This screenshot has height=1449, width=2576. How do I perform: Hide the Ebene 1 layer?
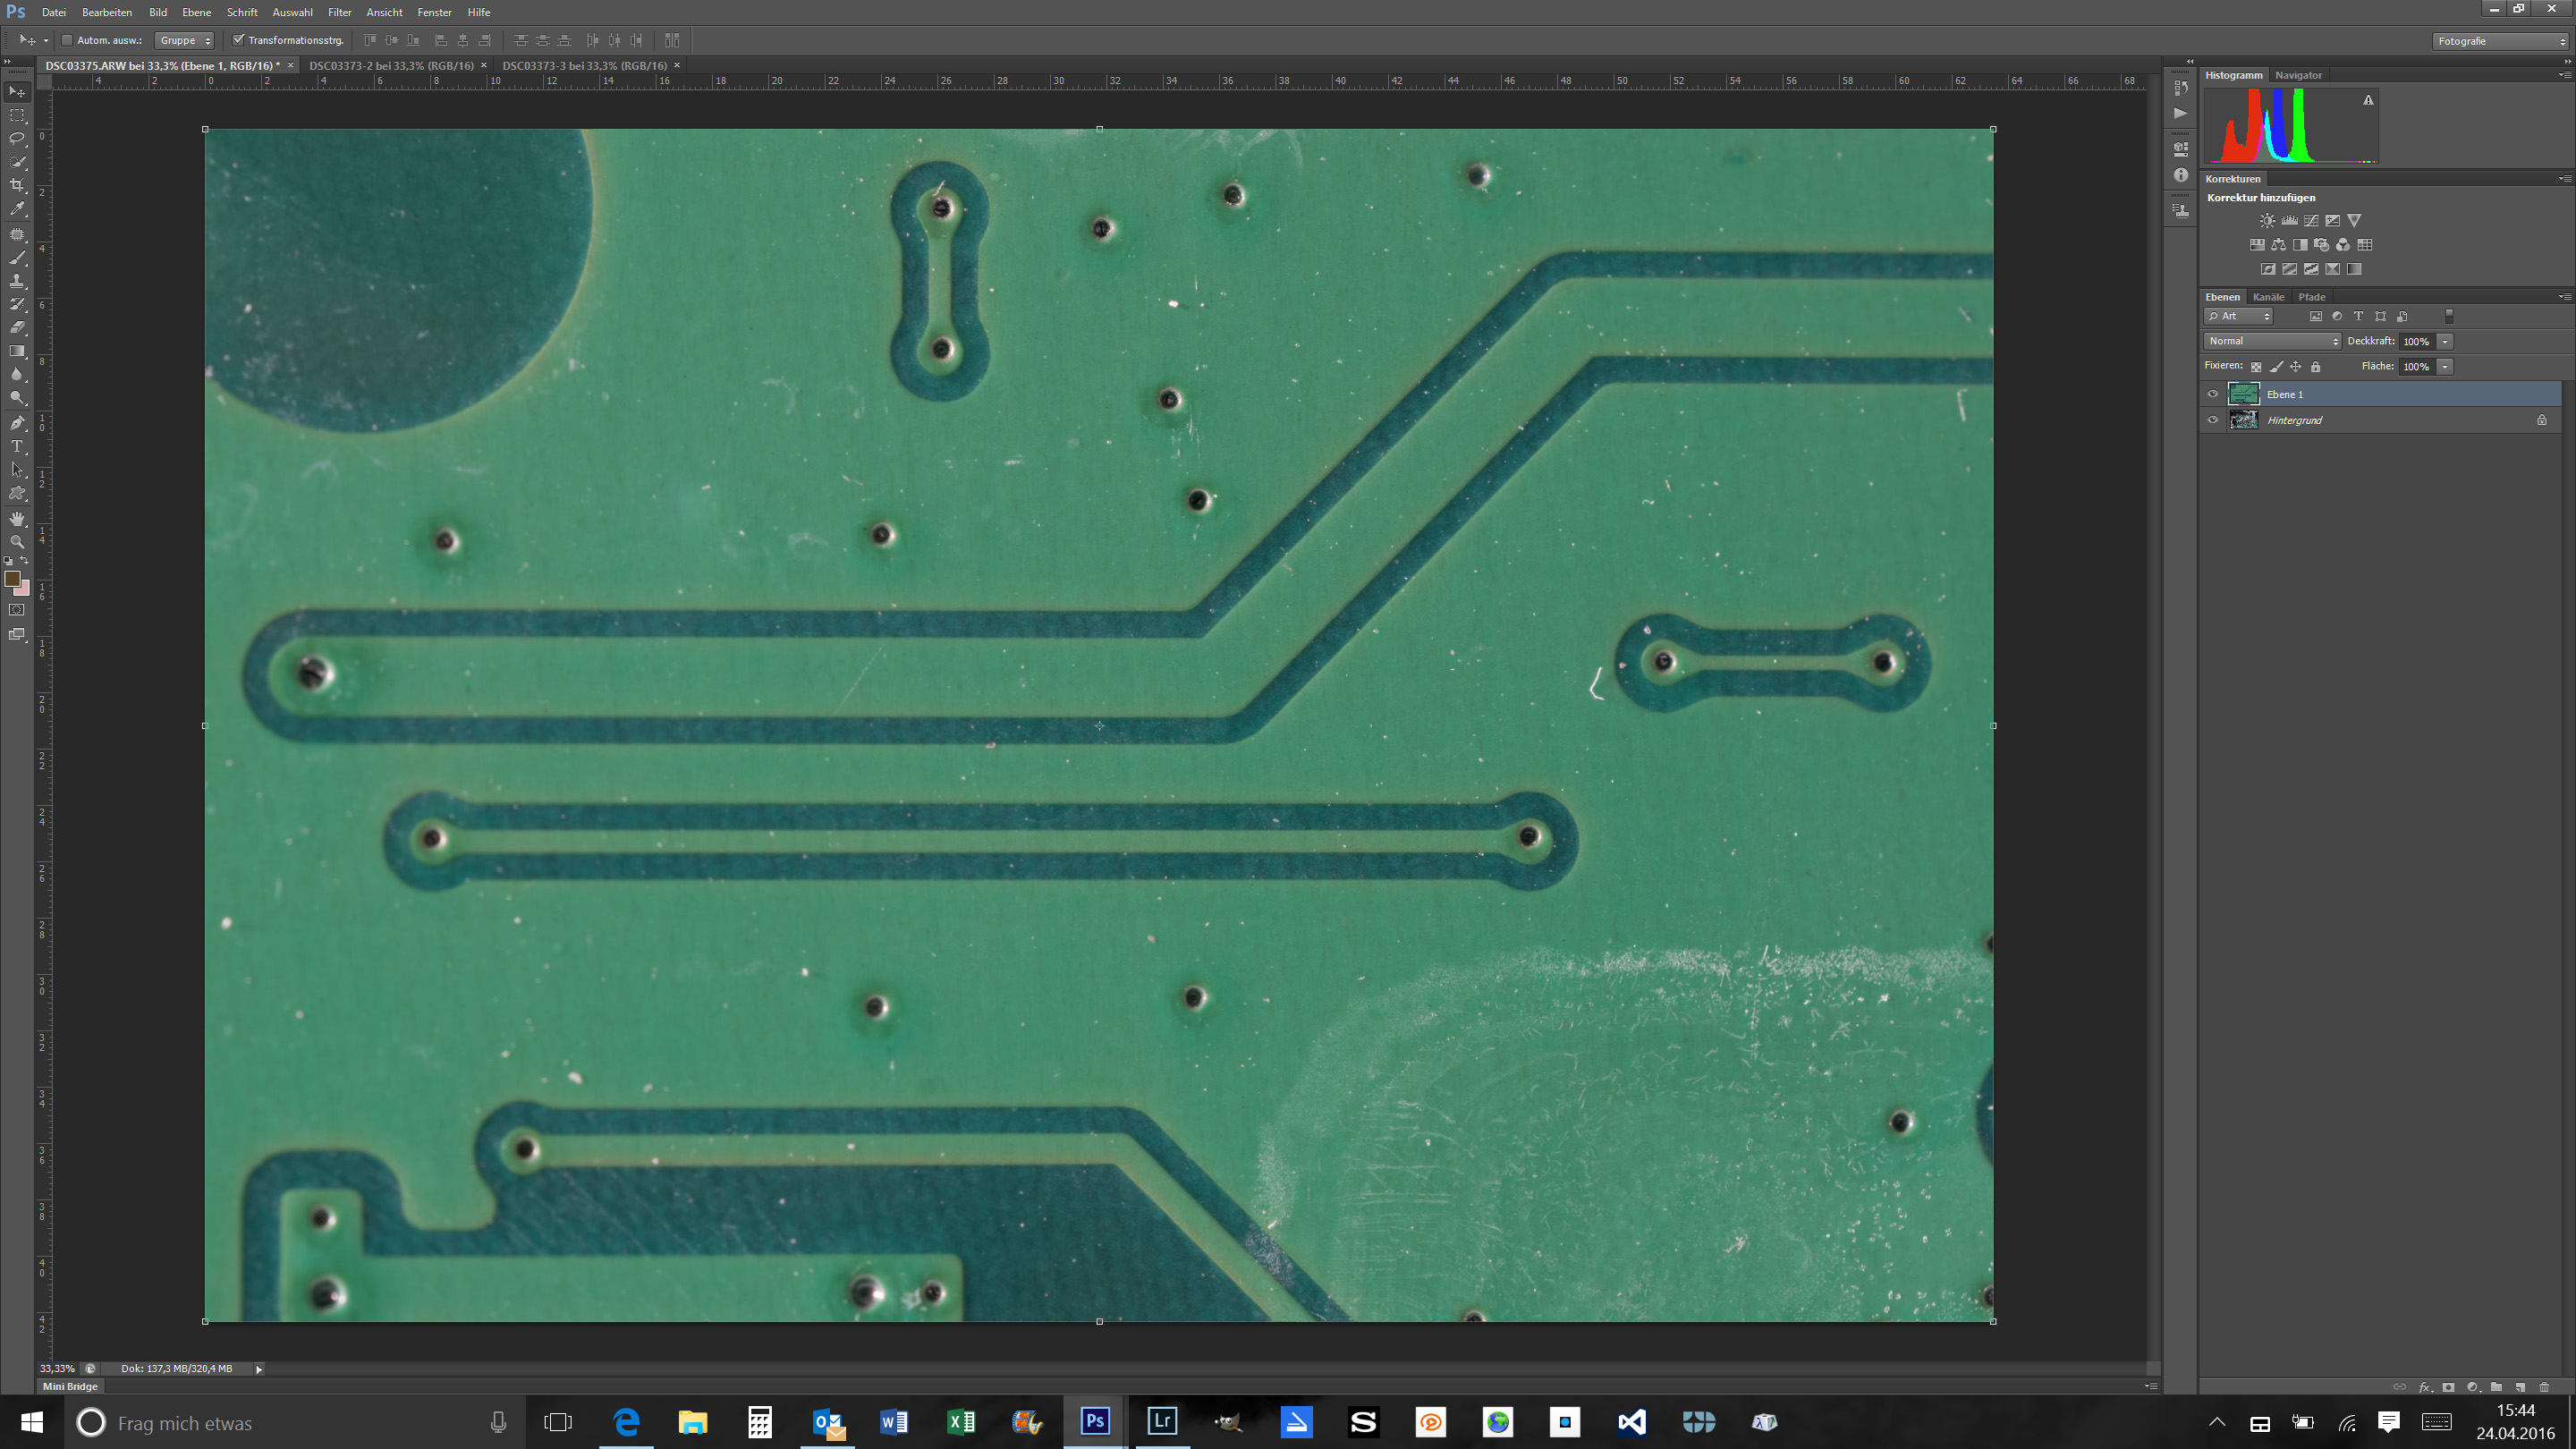point(2212,394)
